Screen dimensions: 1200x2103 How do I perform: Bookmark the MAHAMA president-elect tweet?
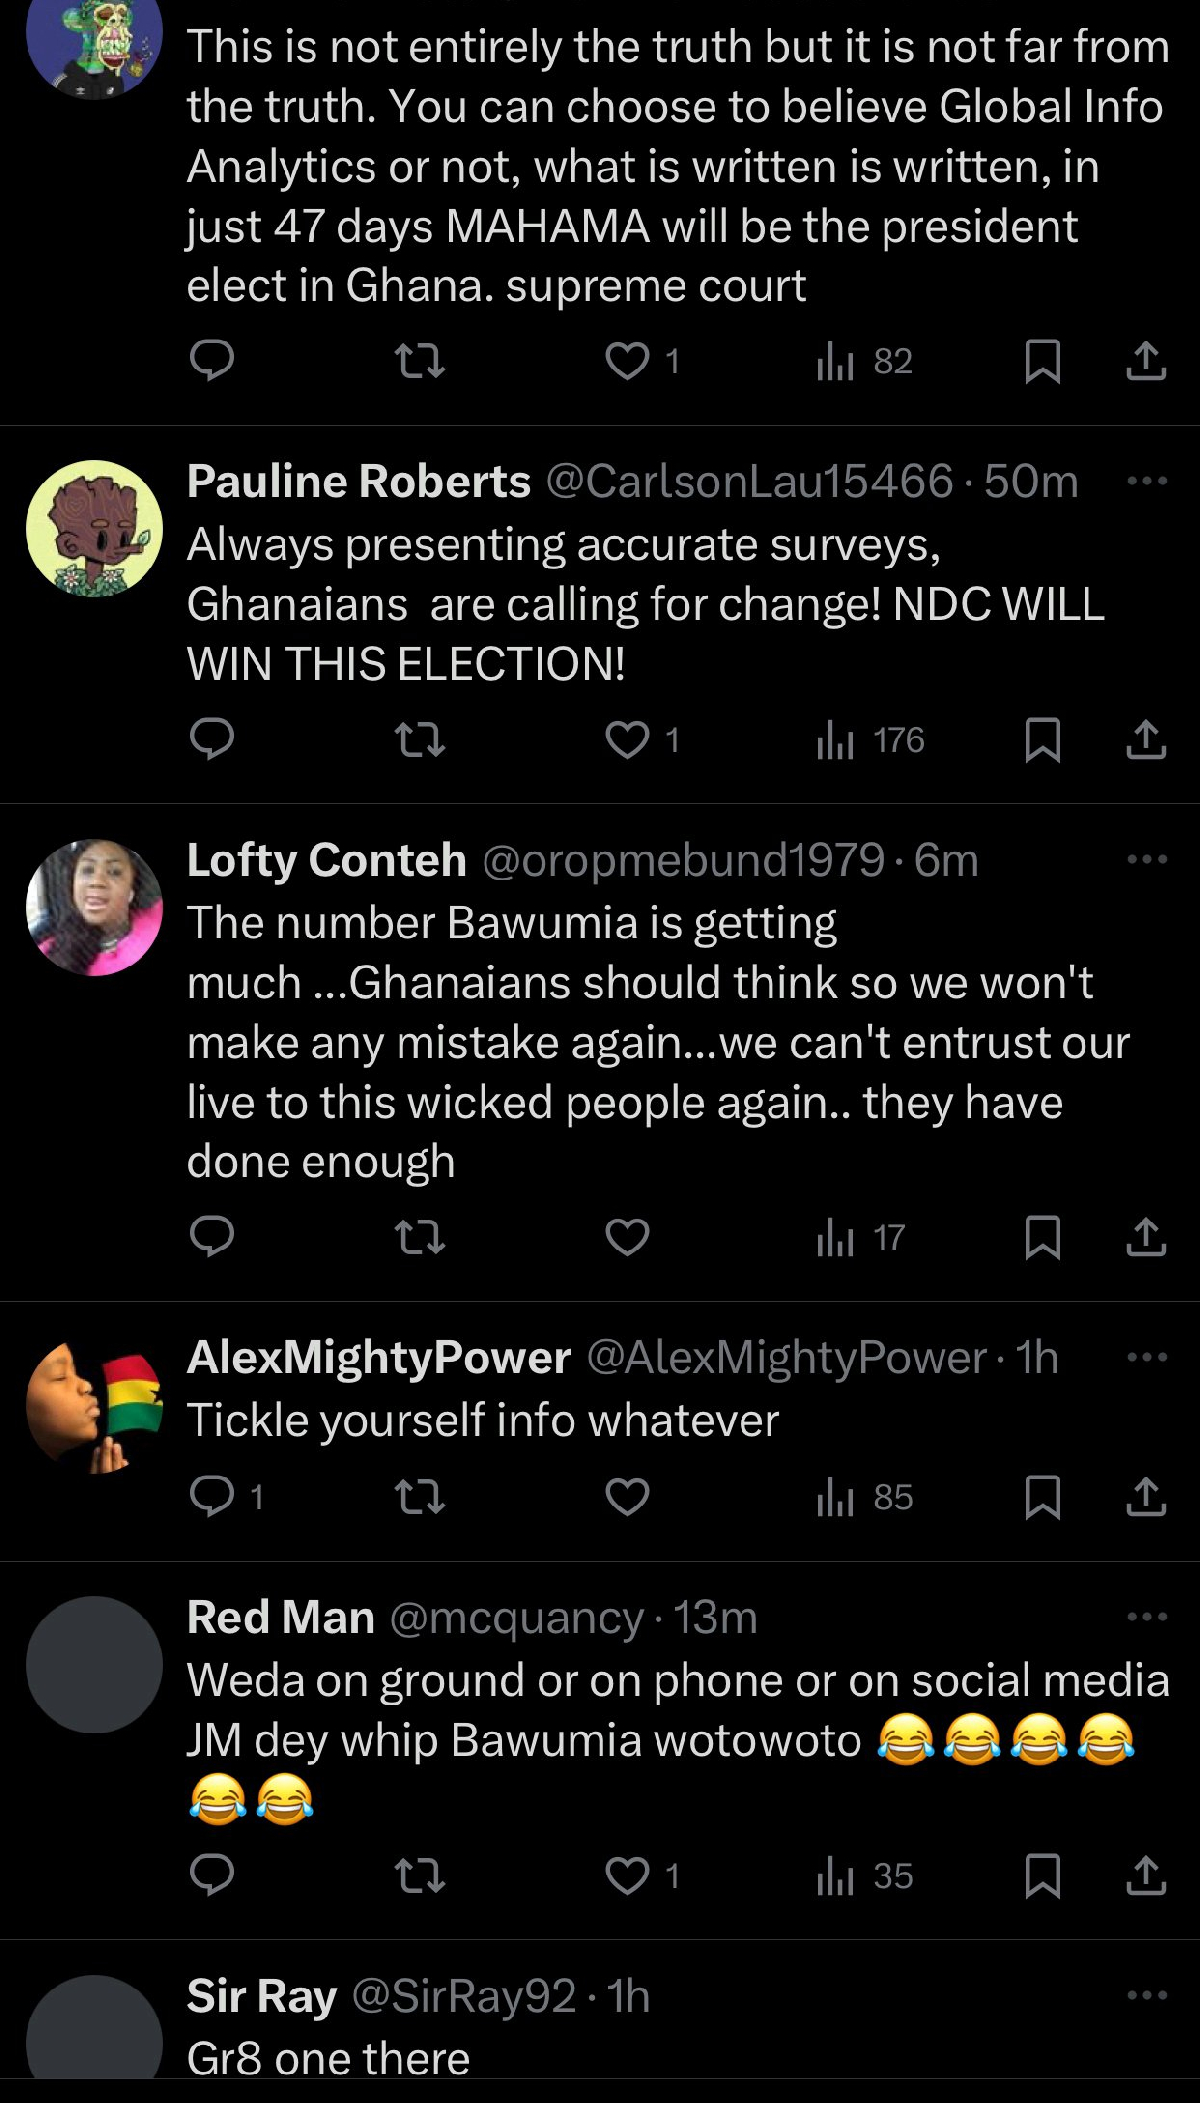pyautogui.click(x=1042, y=361)
